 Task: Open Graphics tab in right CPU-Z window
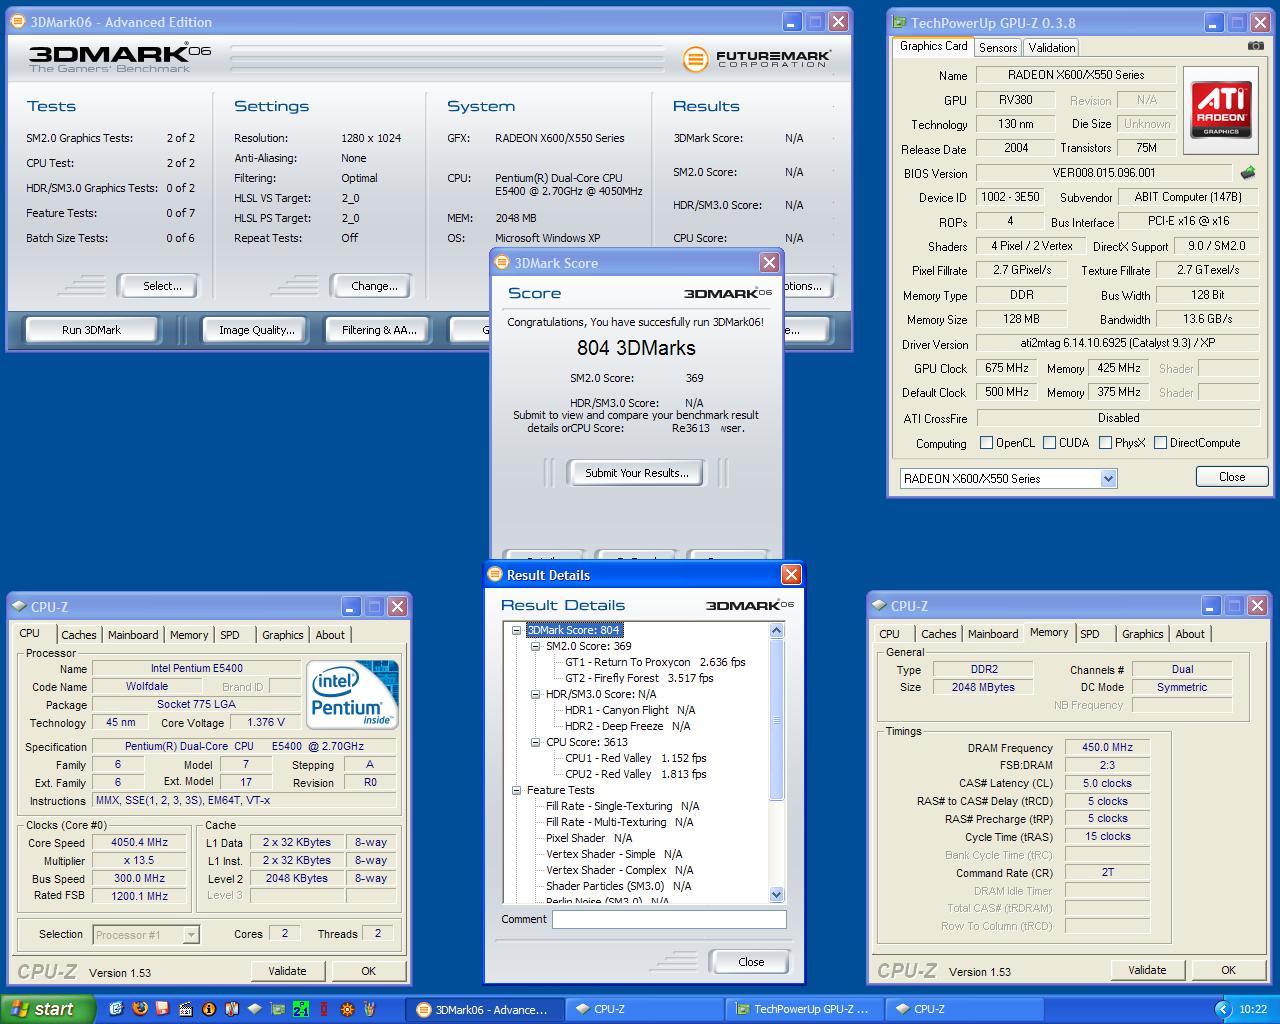tap(1142, 634)
